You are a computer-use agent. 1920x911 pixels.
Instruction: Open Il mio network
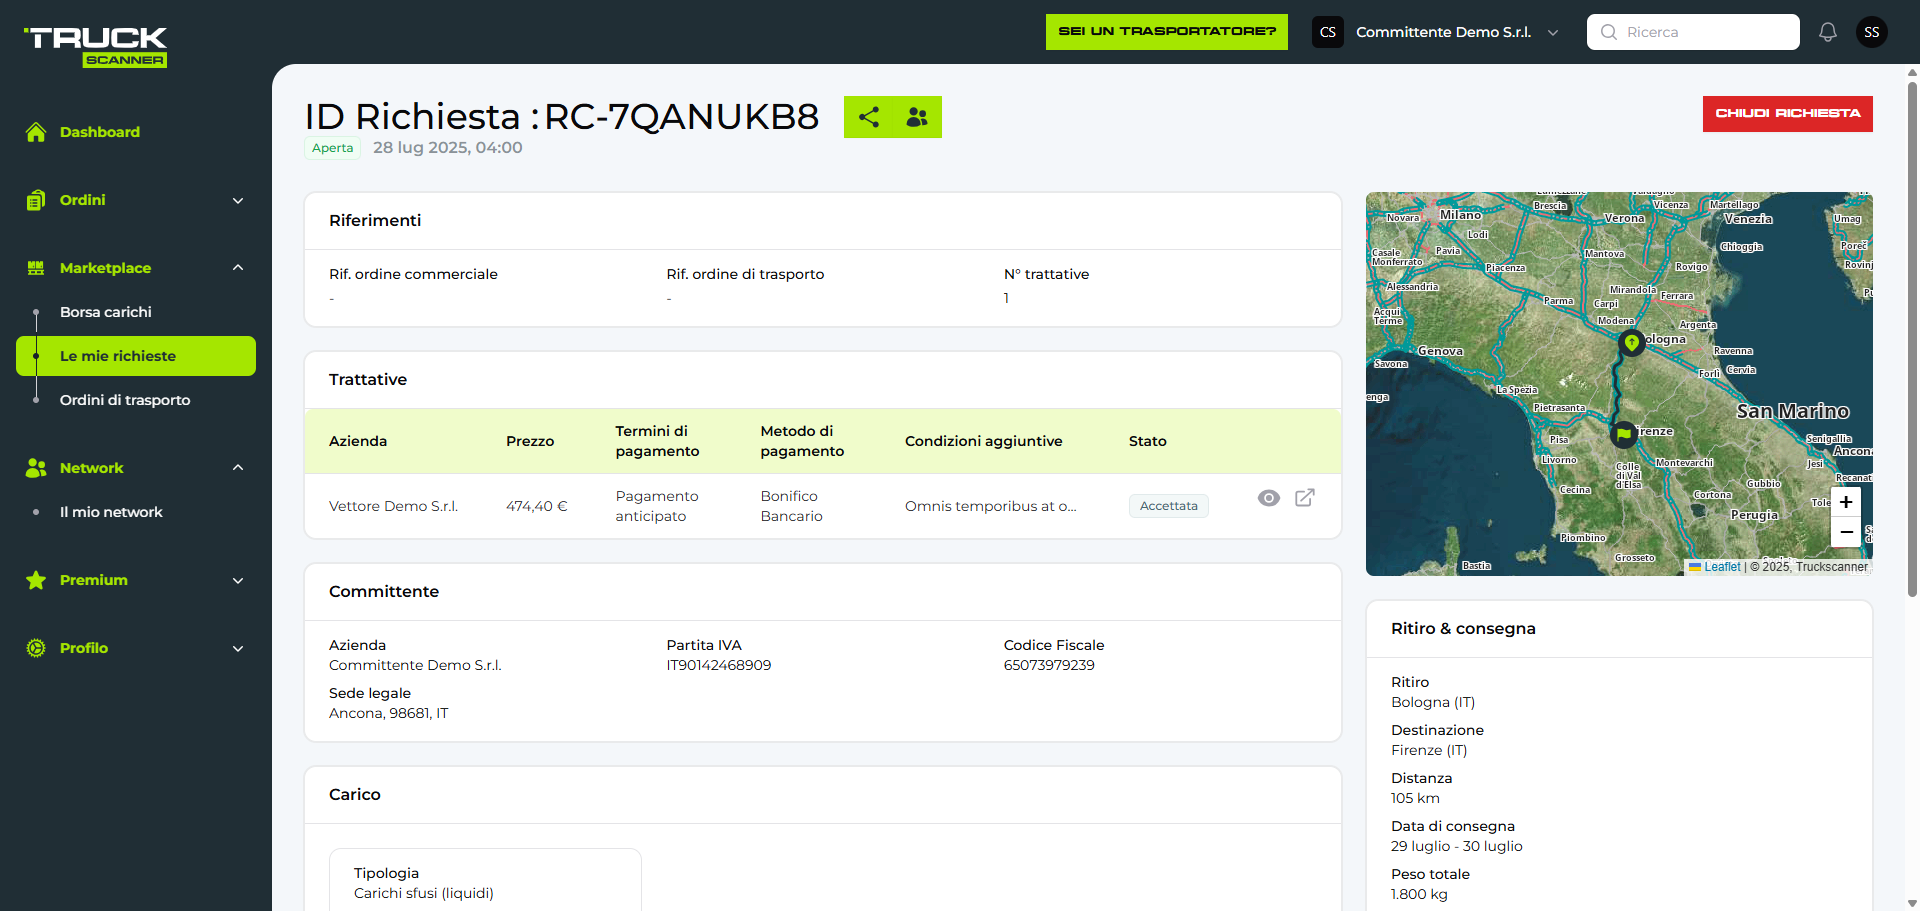111,512
